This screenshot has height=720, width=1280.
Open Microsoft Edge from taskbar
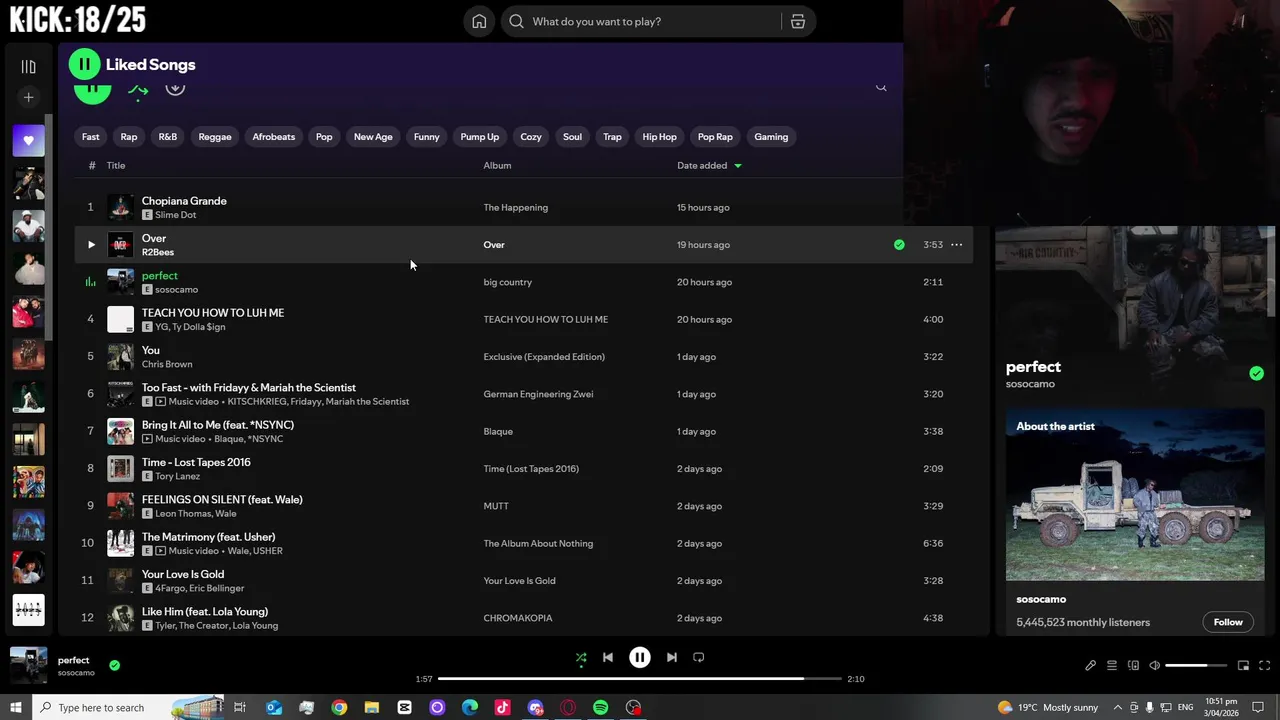pos(470,707)
